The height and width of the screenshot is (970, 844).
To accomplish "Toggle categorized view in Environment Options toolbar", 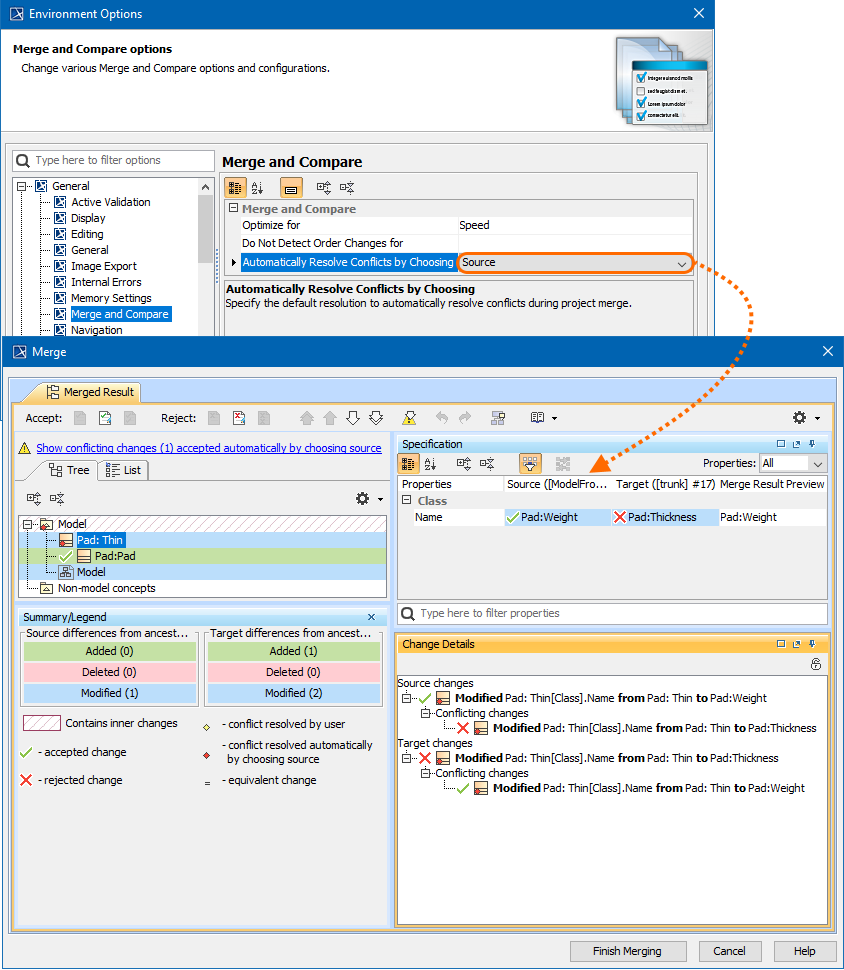I will coord(235,187).
